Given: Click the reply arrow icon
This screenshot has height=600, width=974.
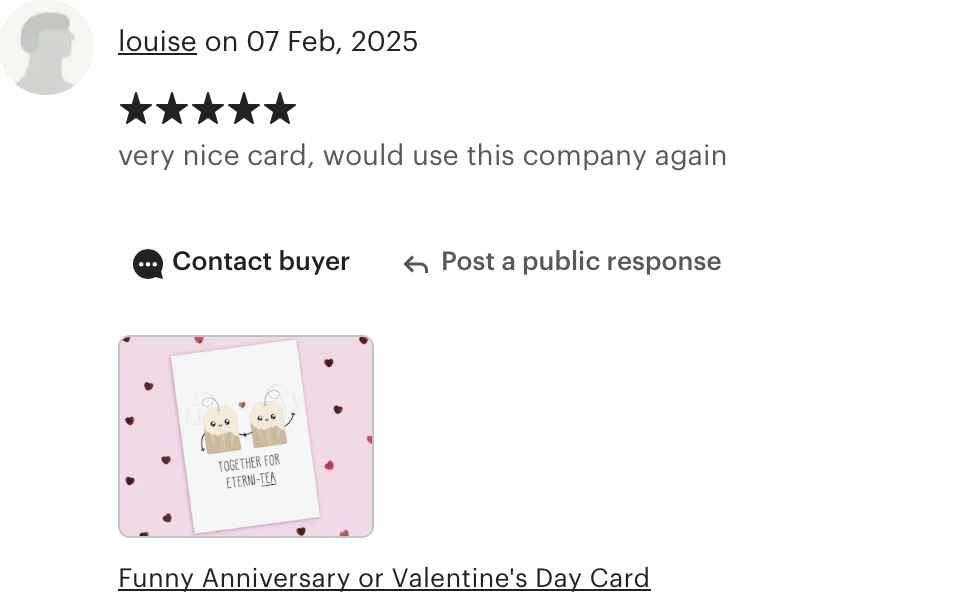Looking at the screenshot, I should [x=416, y=265].
